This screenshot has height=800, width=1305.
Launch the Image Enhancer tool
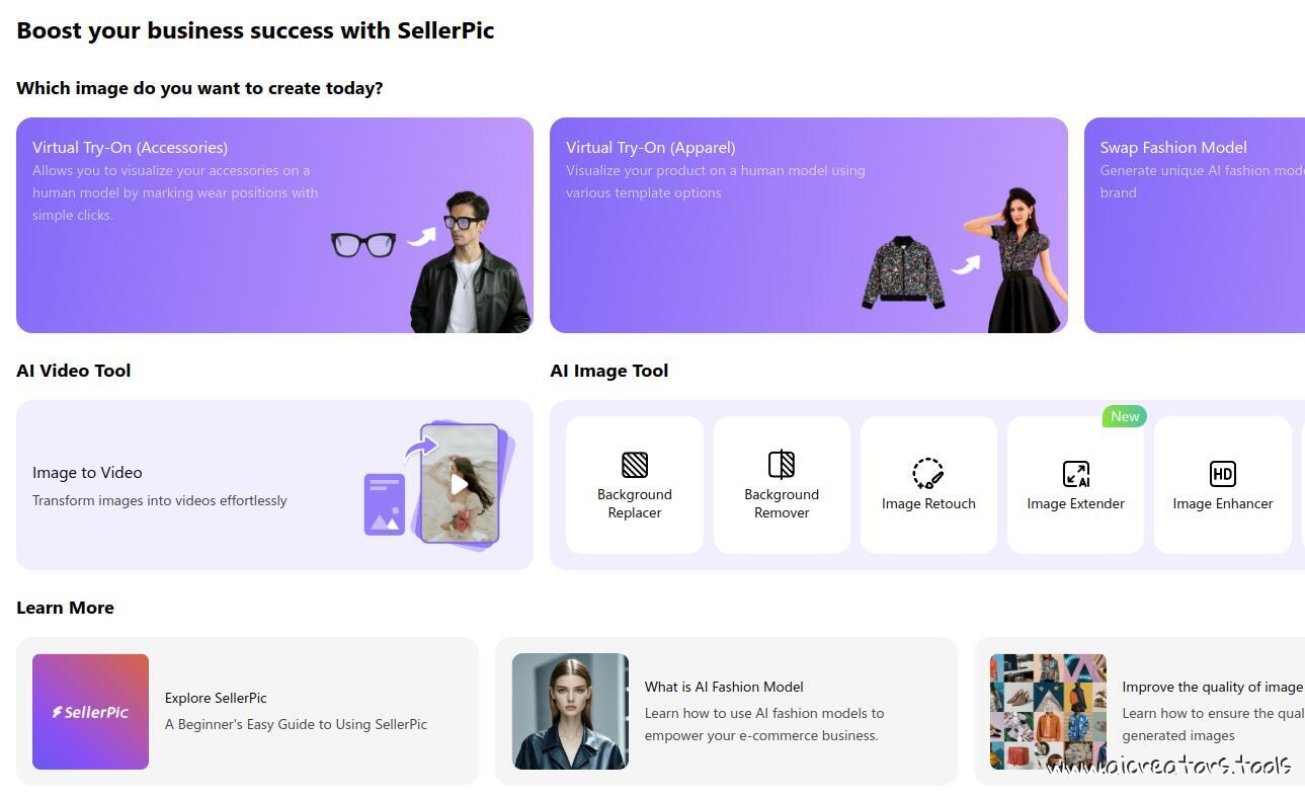1222,483
